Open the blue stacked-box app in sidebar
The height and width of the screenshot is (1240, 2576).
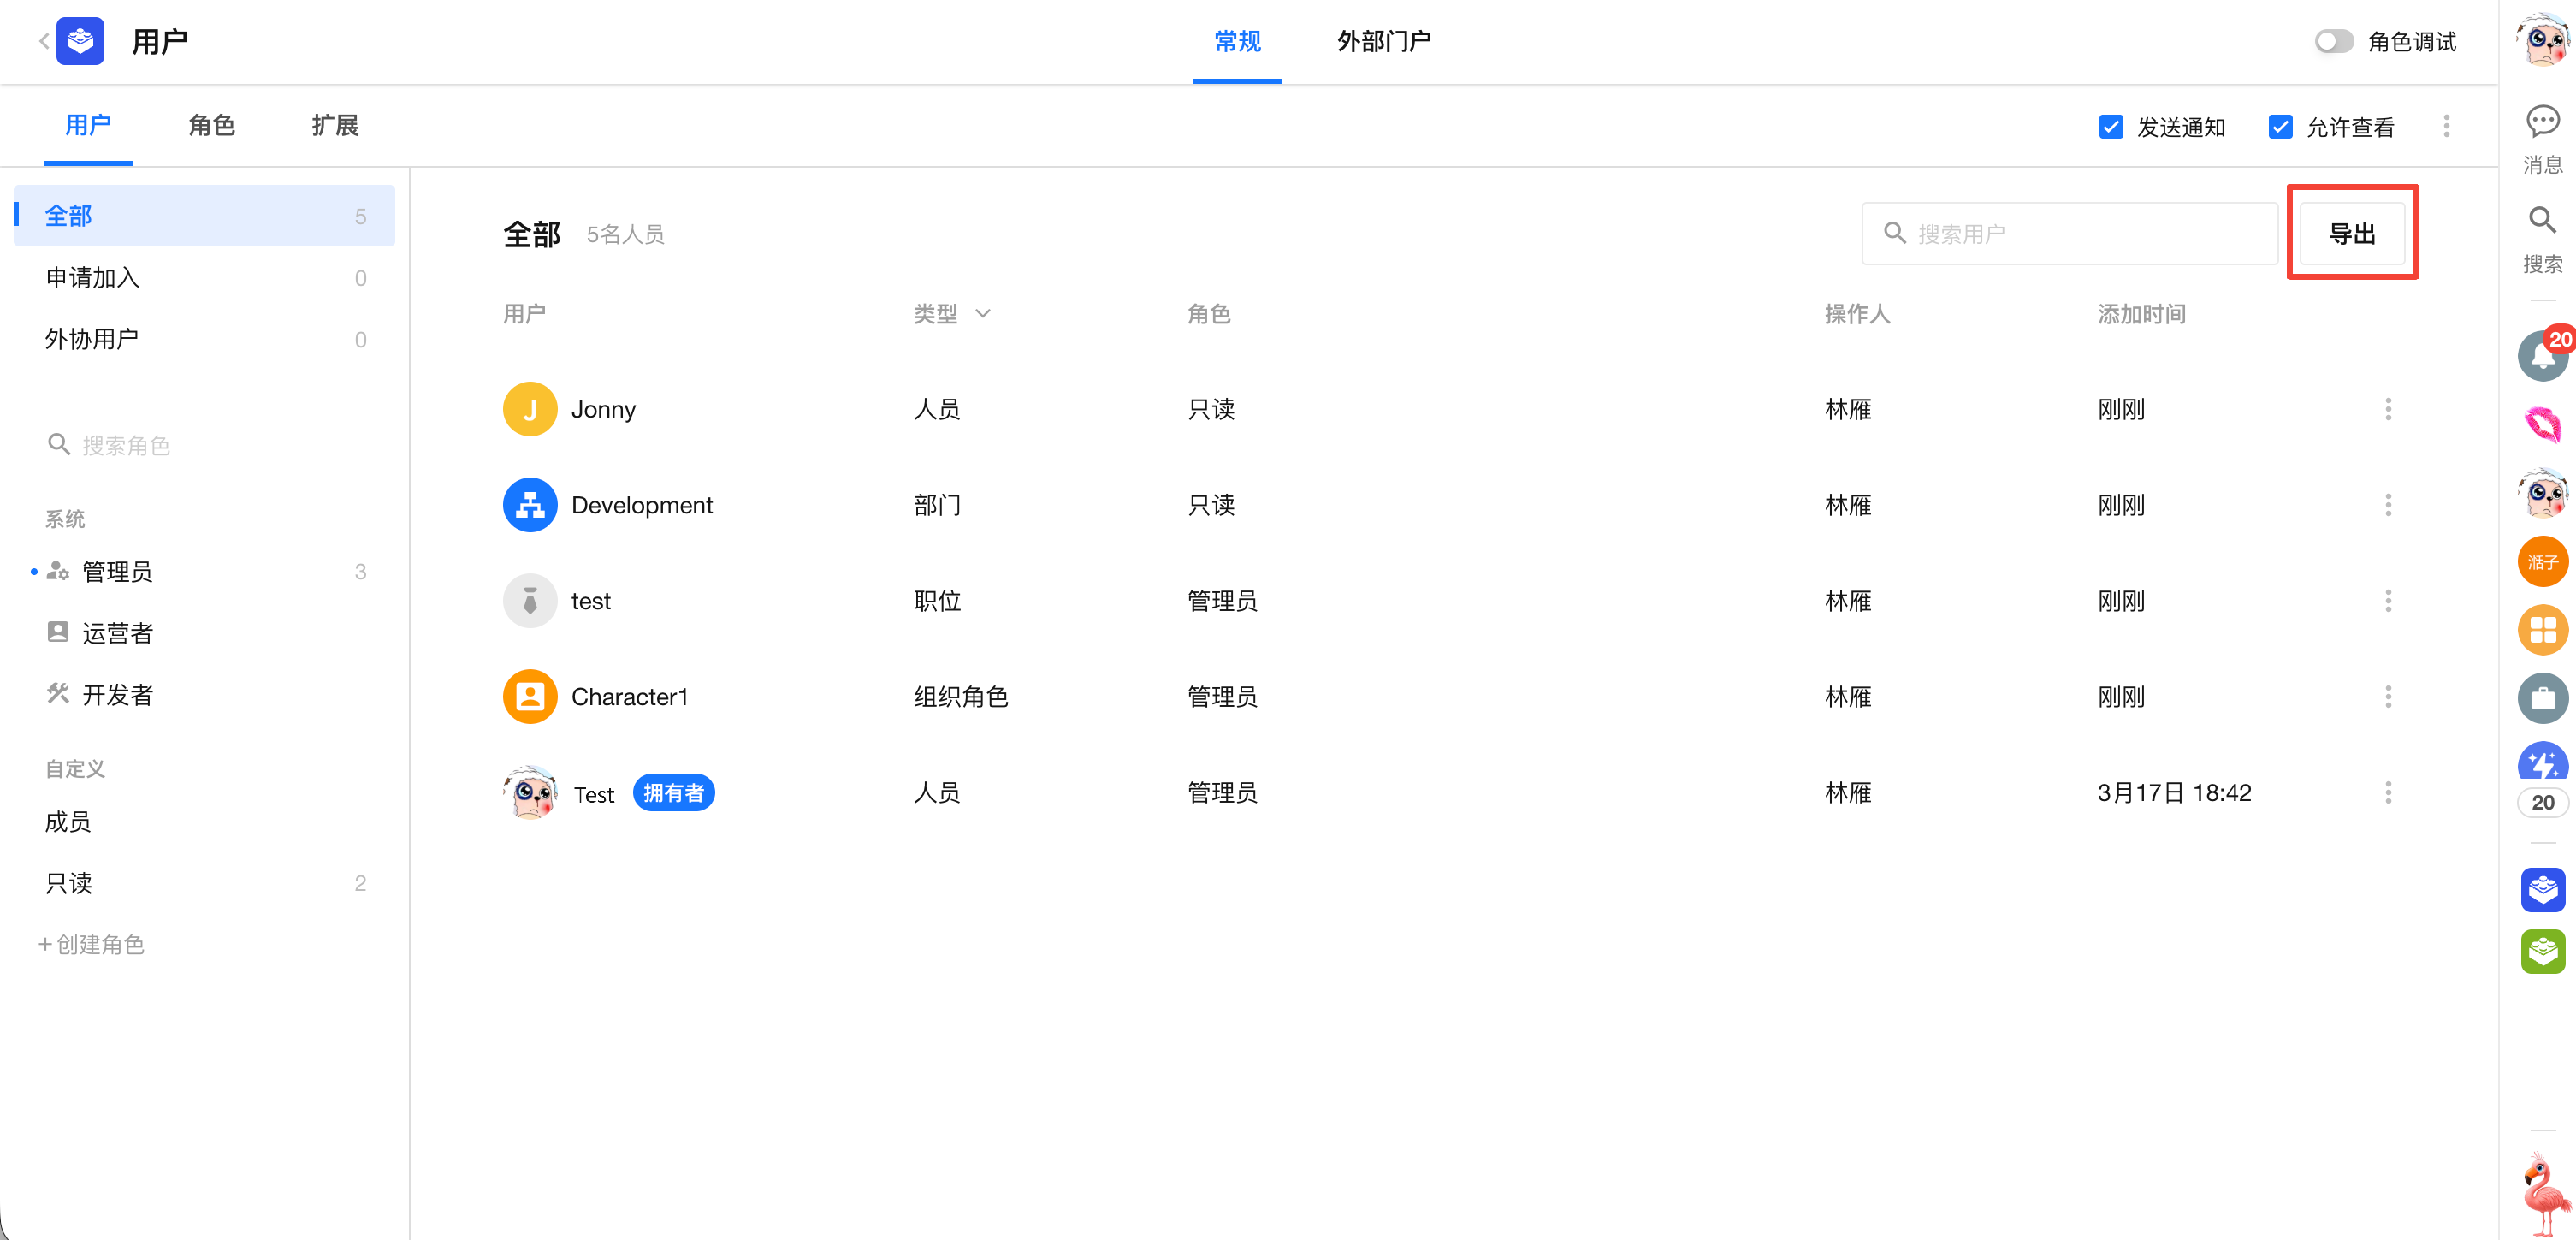(x=2542, y=889)
